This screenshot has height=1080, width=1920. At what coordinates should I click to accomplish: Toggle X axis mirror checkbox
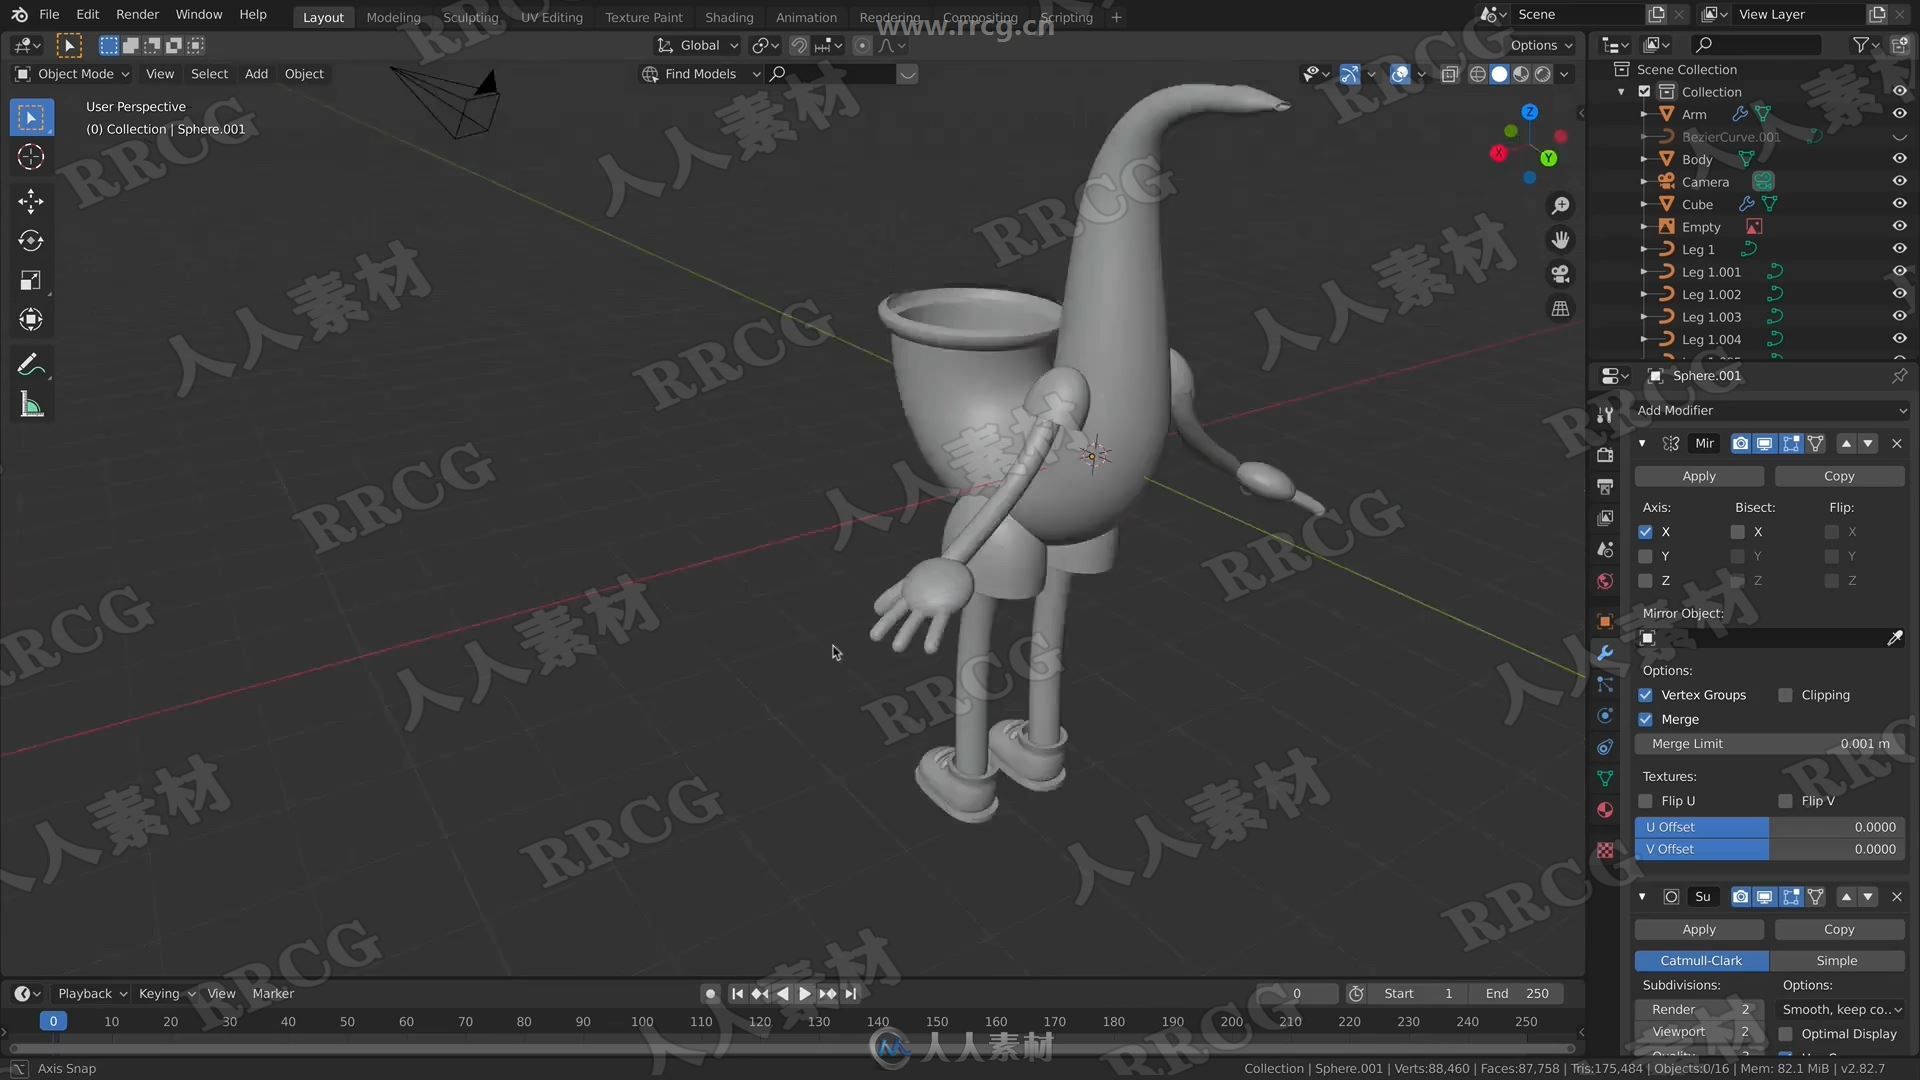coord(1646,531)
